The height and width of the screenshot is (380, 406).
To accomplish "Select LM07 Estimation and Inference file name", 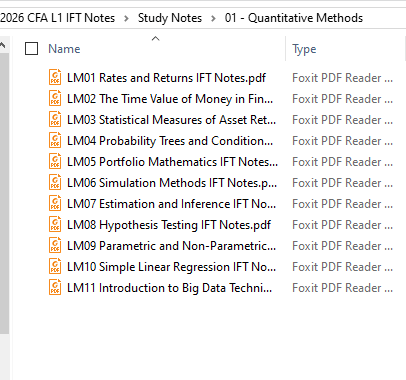I will point(172,204).
